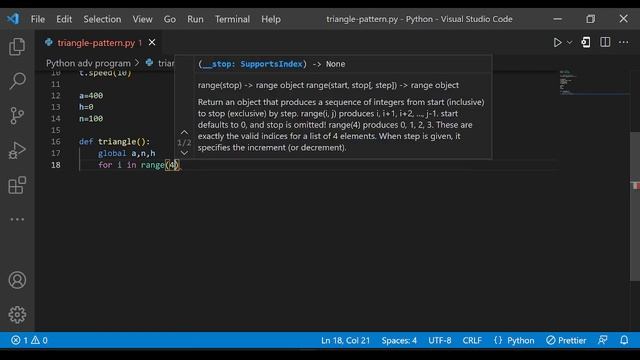Show additional views ellipsis in activity bar
Image resolution: width=640 pixels, height=360 pixels.
click(x=17, y=219)
